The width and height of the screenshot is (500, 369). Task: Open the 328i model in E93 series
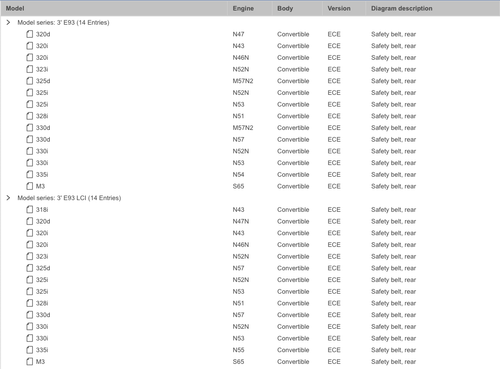[42, 116]
